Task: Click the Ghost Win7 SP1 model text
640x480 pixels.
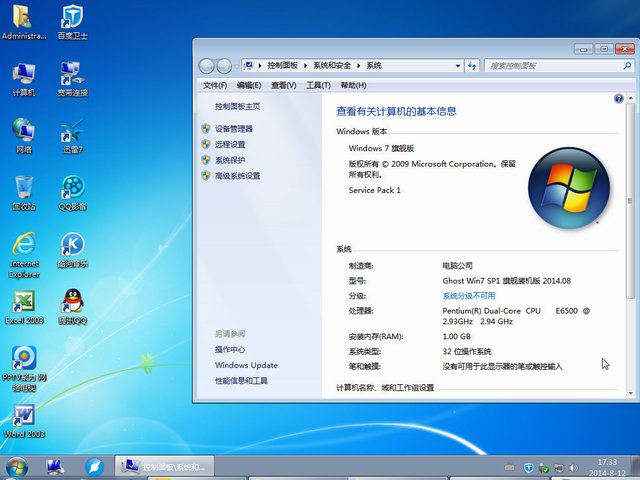Action: click(507, 281)
